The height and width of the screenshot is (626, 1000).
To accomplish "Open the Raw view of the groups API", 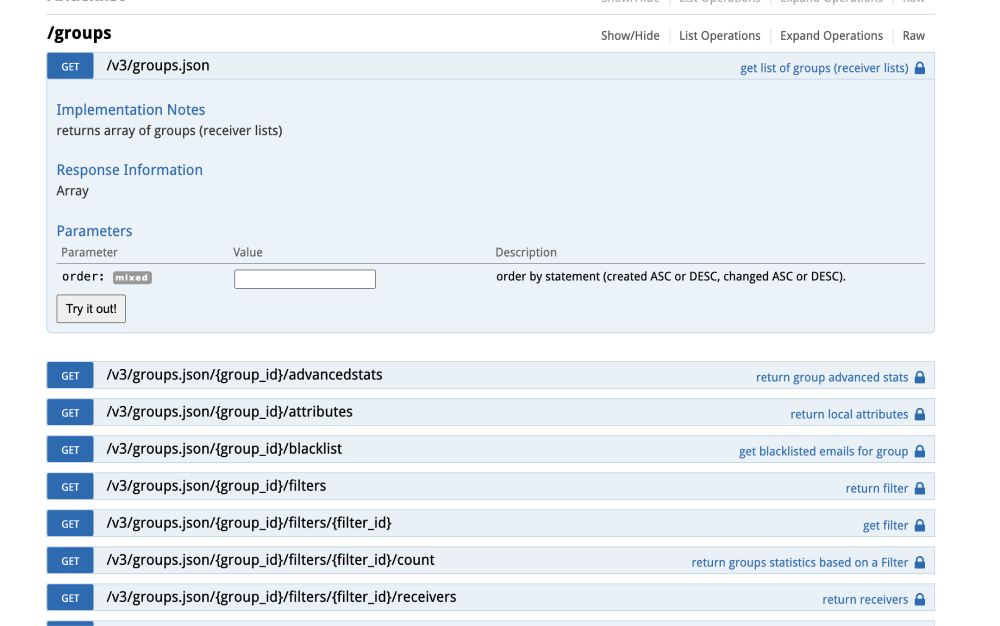I will [913, 35].
